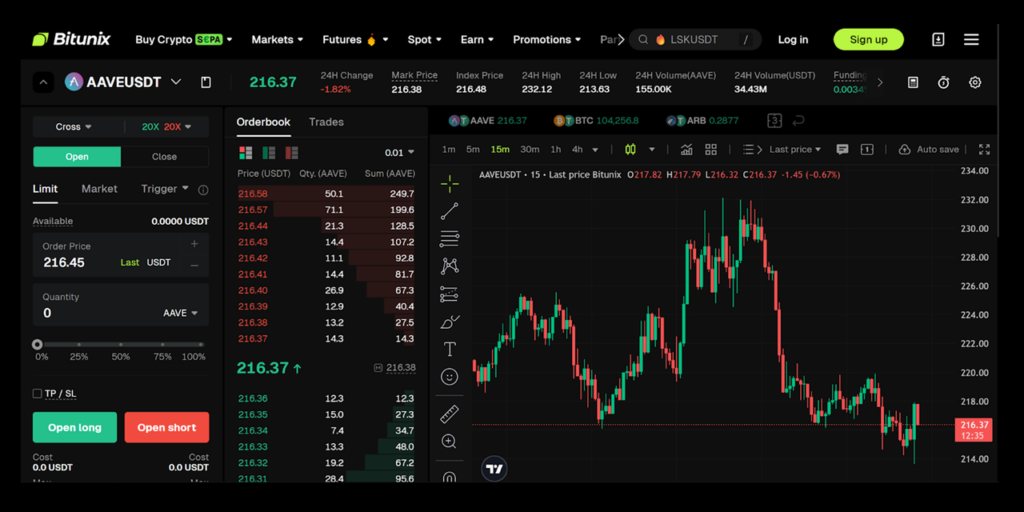
Task: Select the crosshair cursor tool
Action: (449, 184)
